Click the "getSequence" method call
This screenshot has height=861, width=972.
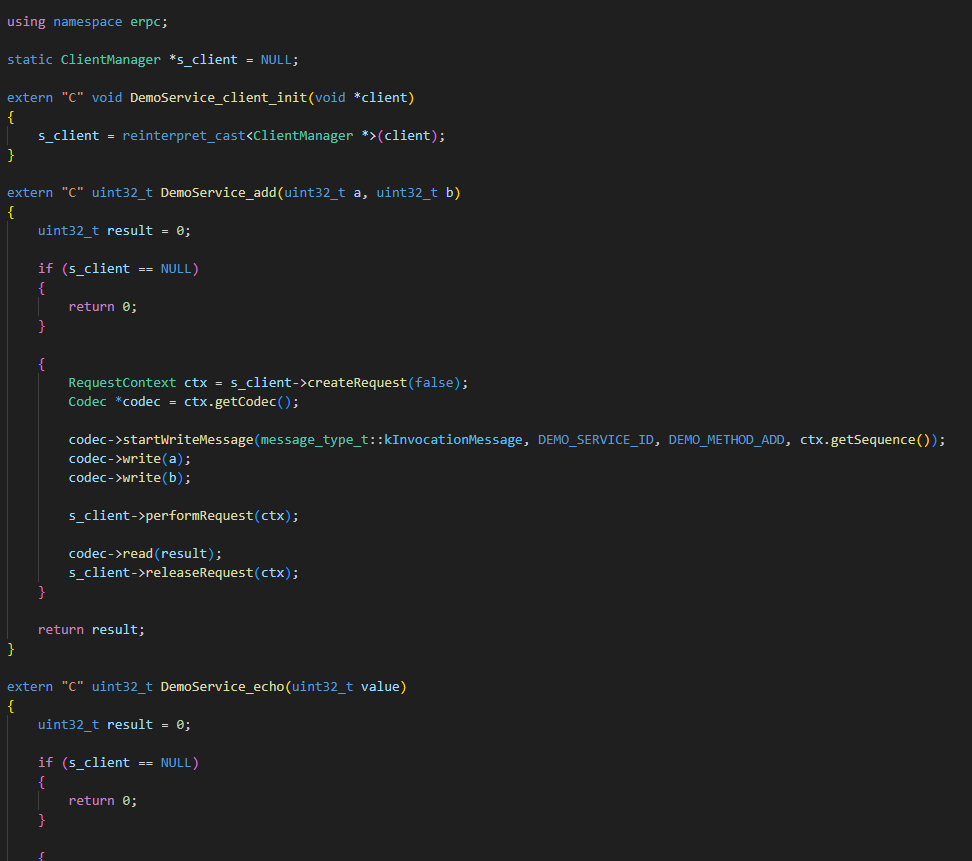click(873, 439)
